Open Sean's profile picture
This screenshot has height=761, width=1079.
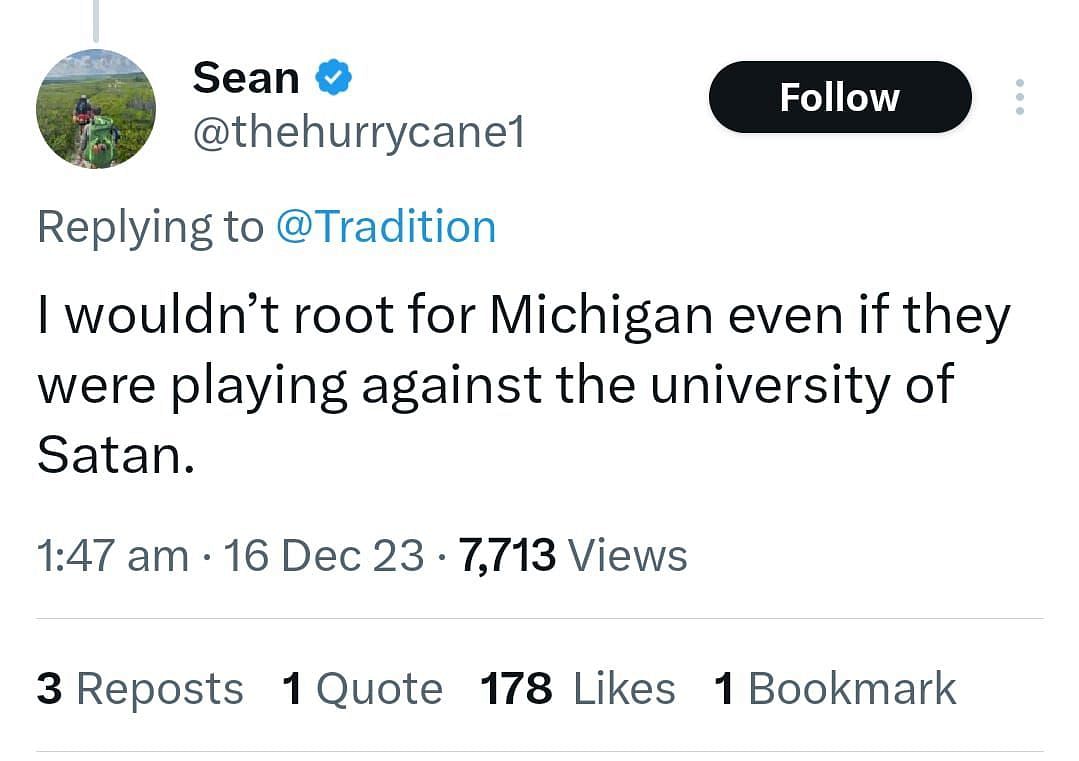[x=96, y=108]
